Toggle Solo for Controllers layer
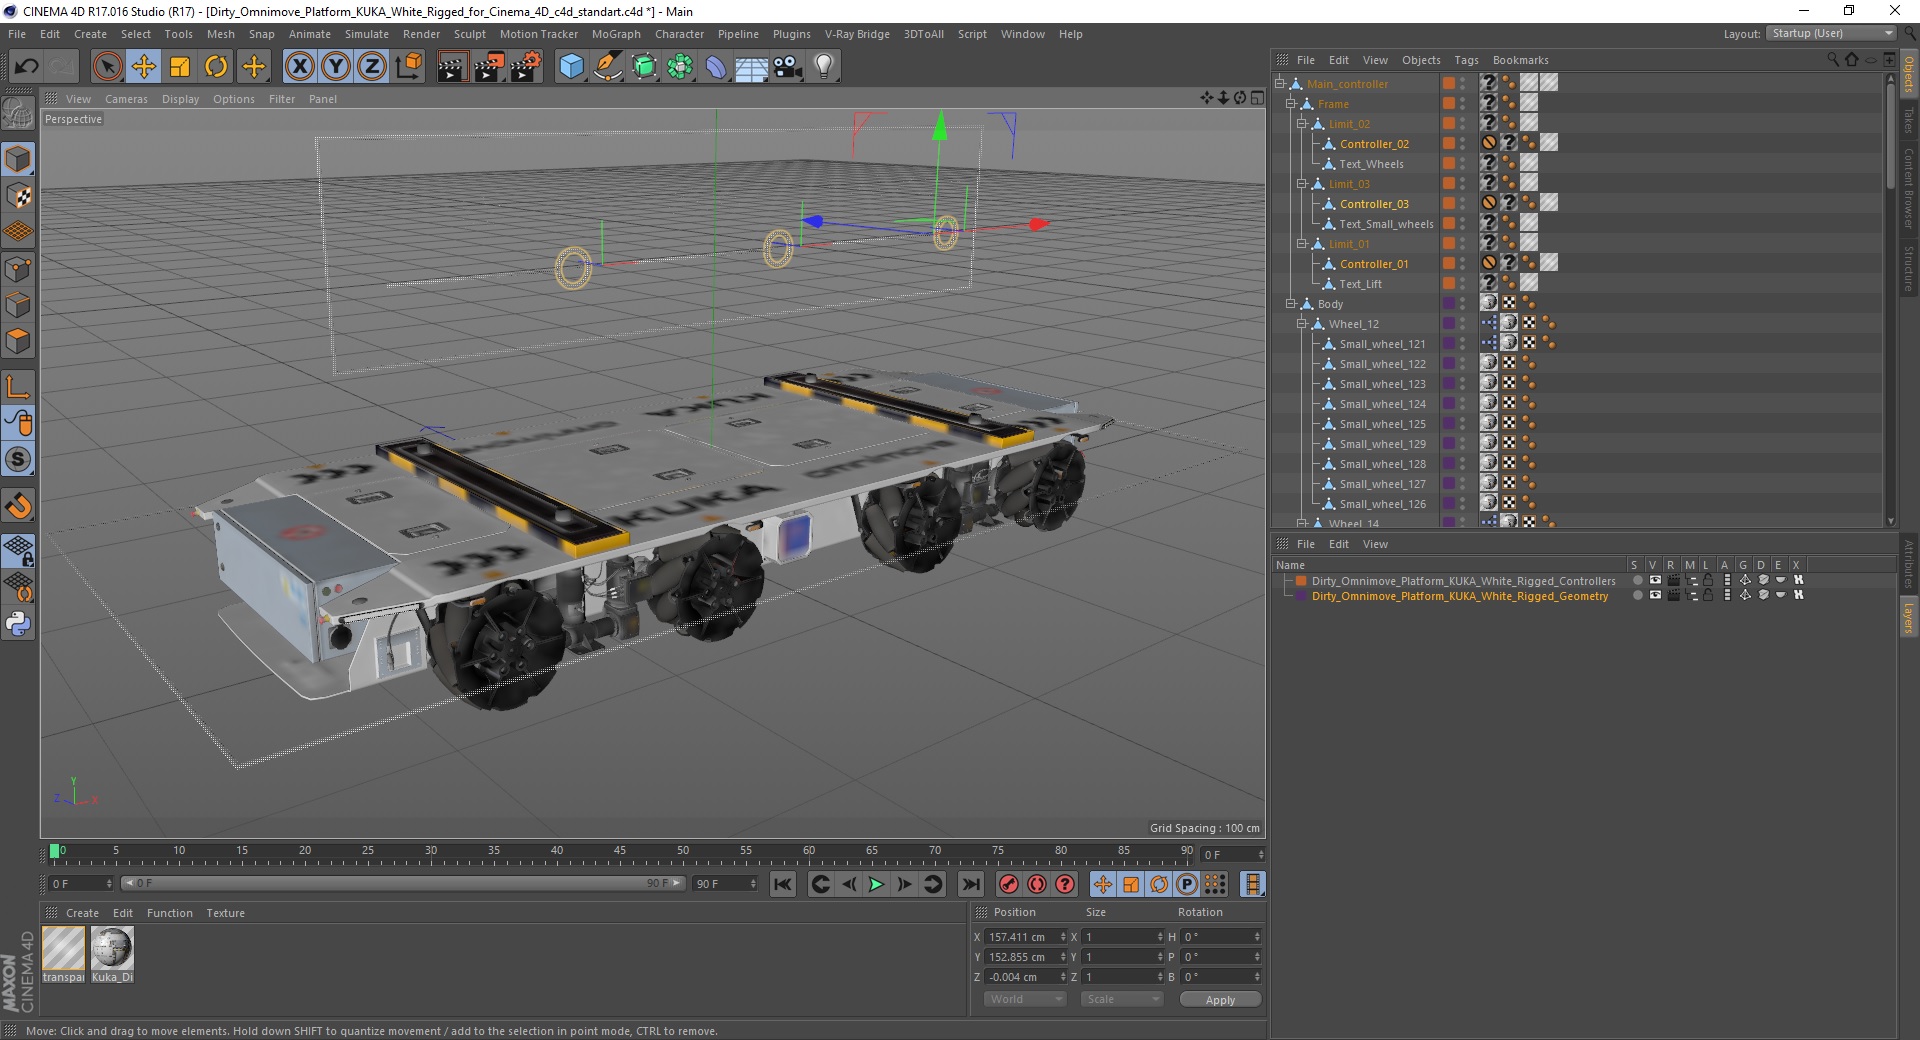This screenshot has width=1920, height=1040. pos(1636,580)
